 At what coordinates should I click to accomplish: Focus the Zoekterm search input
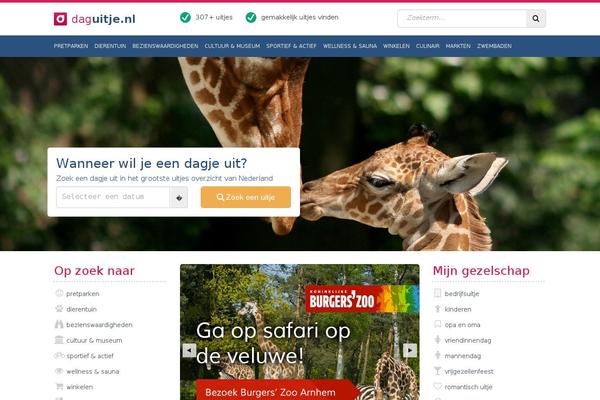tap(462, 18)
